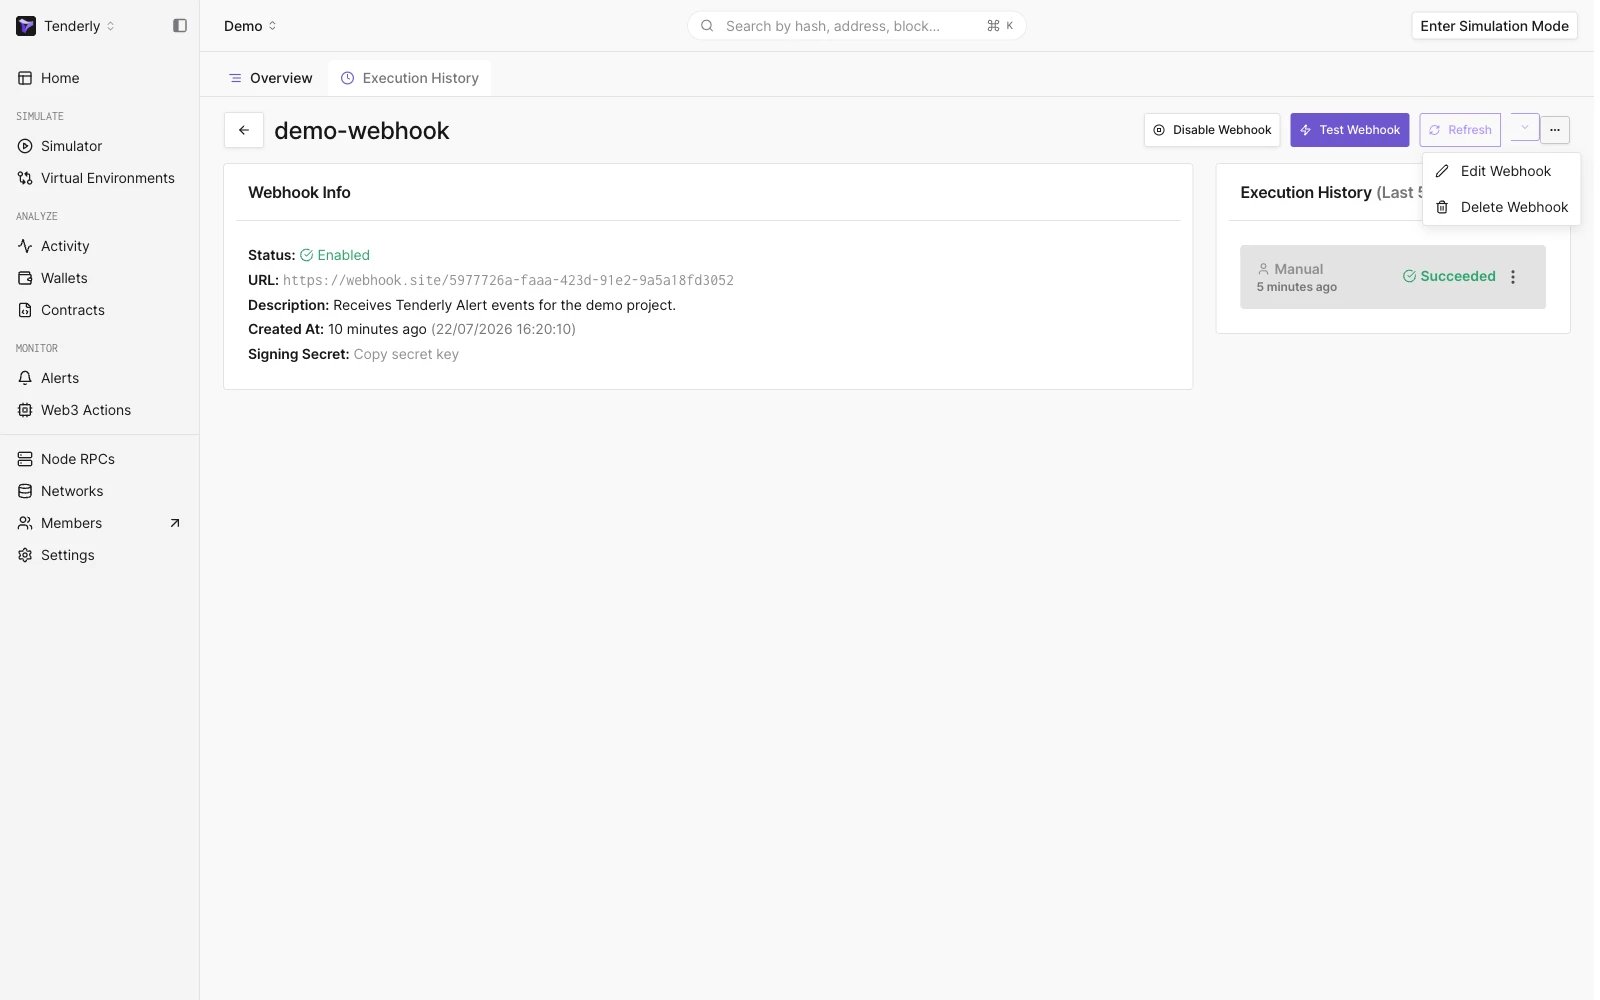The image size is (1600, 1000).
Task: Open Activity in sidebar
Action: pyautogui.click(x=65, y=246)
